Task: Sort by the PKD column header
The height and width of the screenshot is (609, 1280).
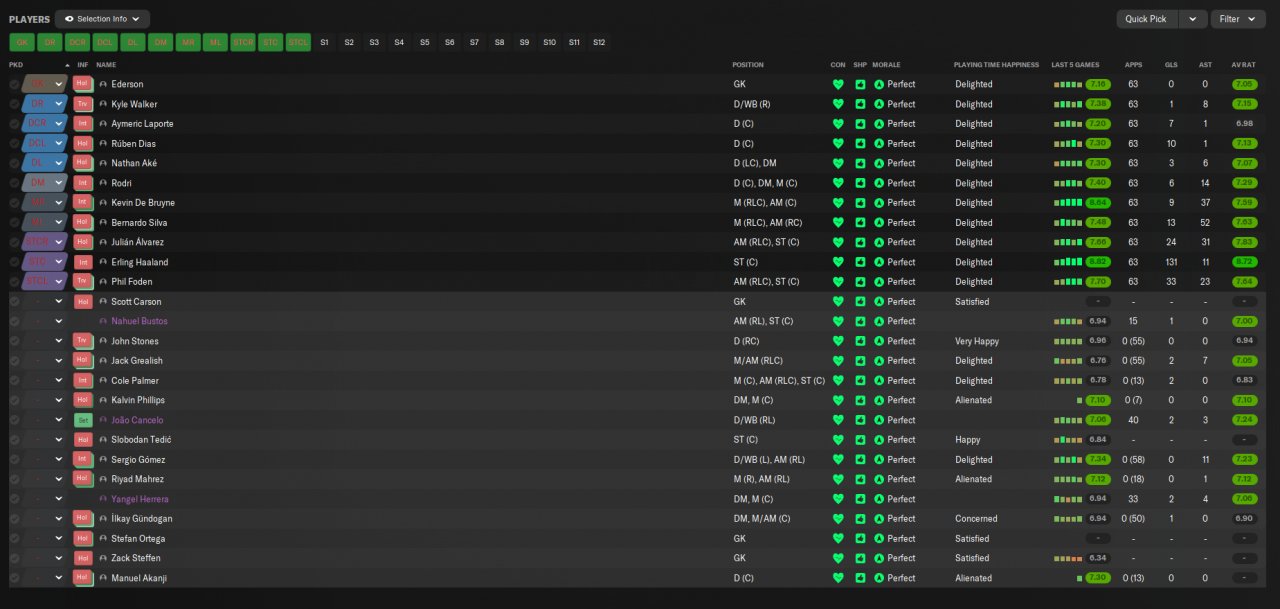Action: (x=15, y=65)
